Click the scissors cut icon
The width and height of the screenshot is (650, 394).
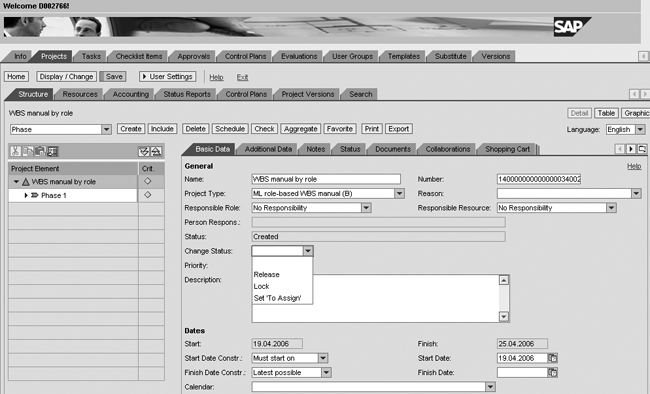[15, 151]
